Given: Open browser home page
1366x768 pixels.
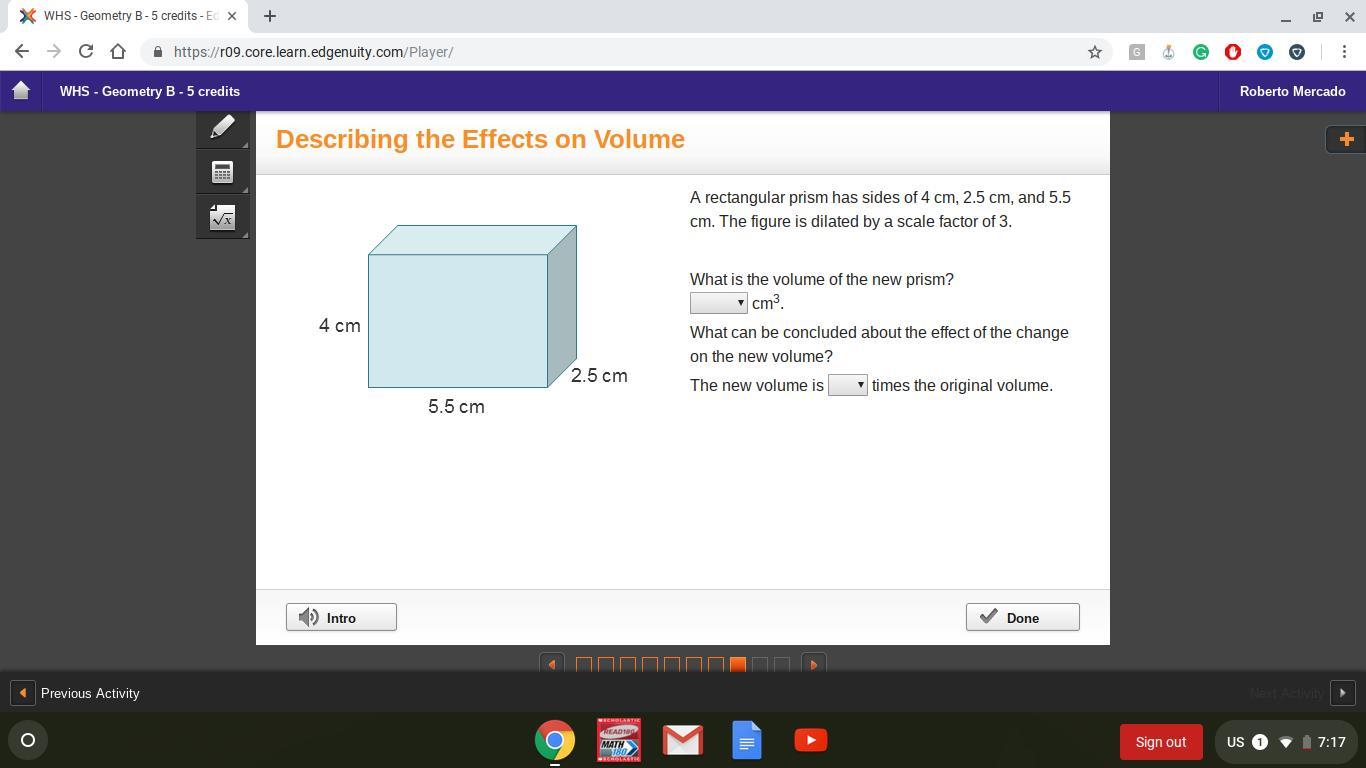Looking at the screenshot, I should click(118, 52).
